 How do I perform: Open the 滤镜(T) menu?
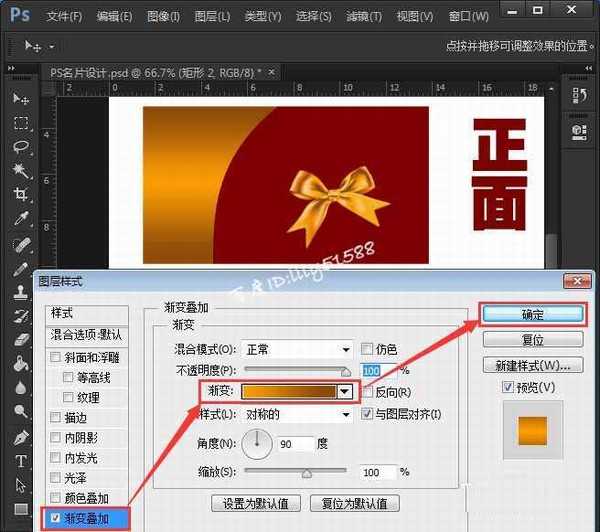tap(364, 17)
